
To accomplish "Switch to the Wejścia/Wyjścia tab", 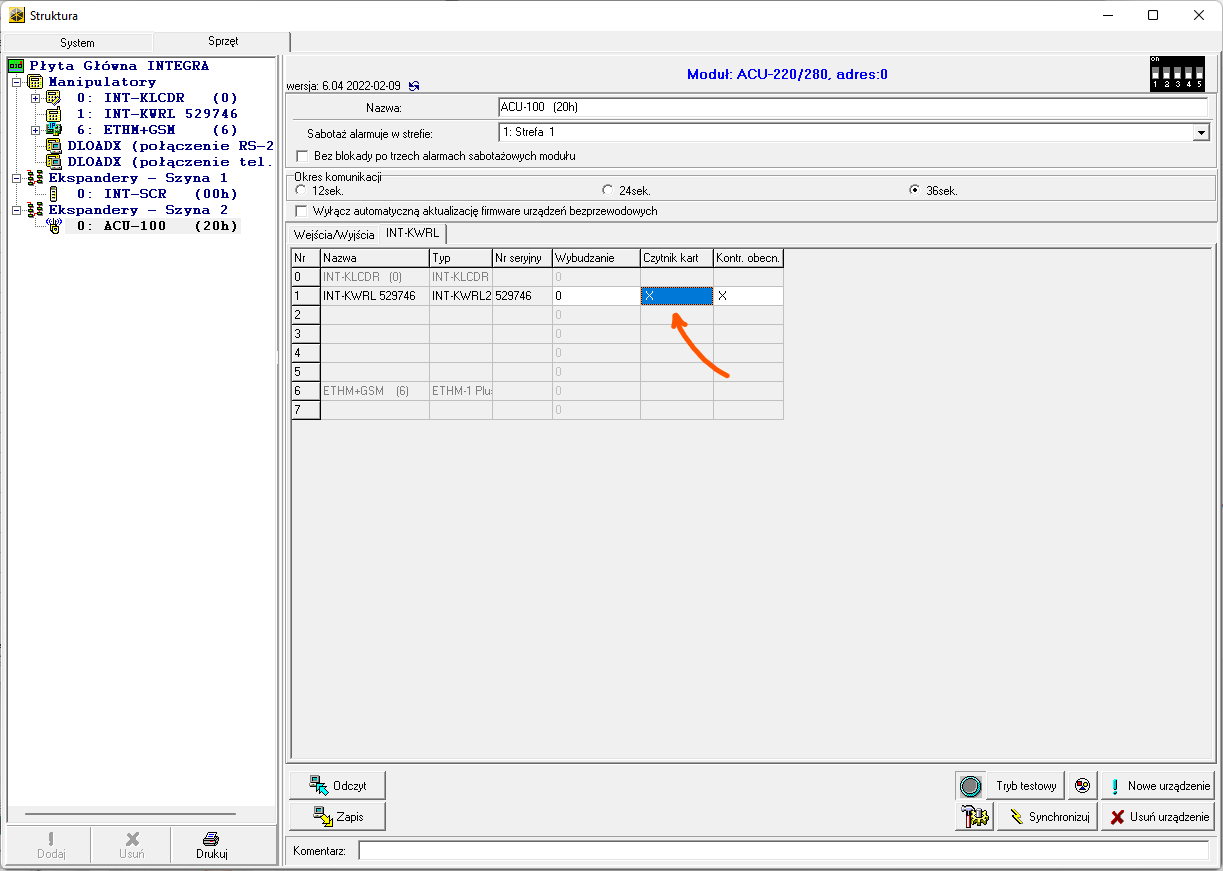I will pos(334,234).
